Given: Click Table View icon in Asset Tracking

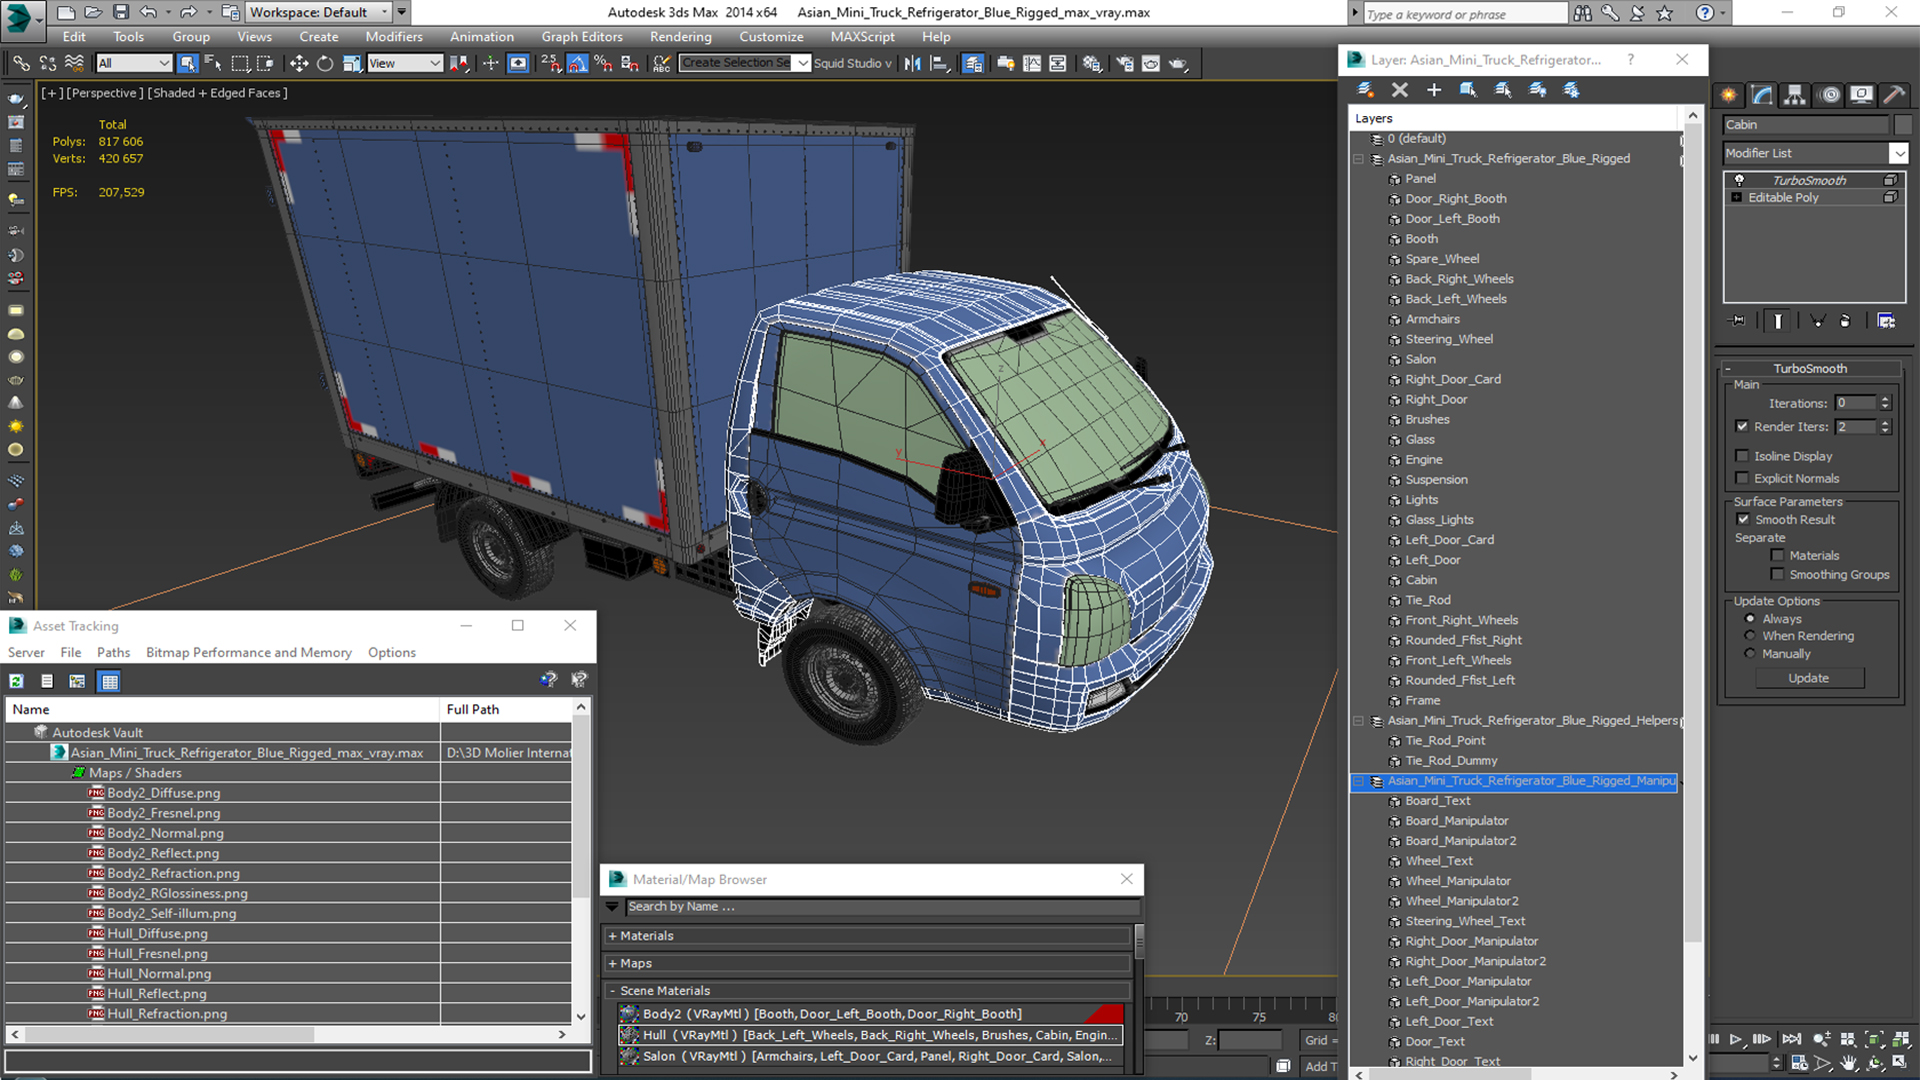Looking at the screenshot, I should [x=110, y=681].
